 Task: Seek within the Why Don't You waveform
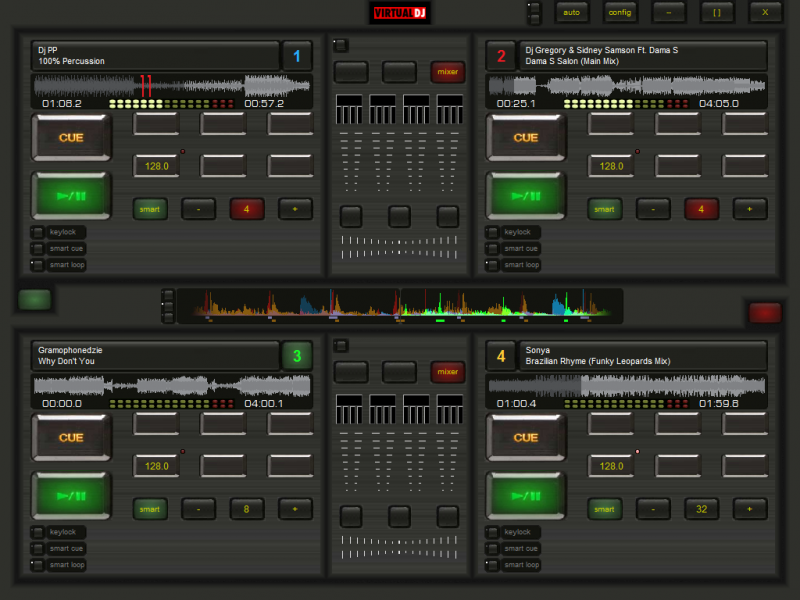pos(172,386)
